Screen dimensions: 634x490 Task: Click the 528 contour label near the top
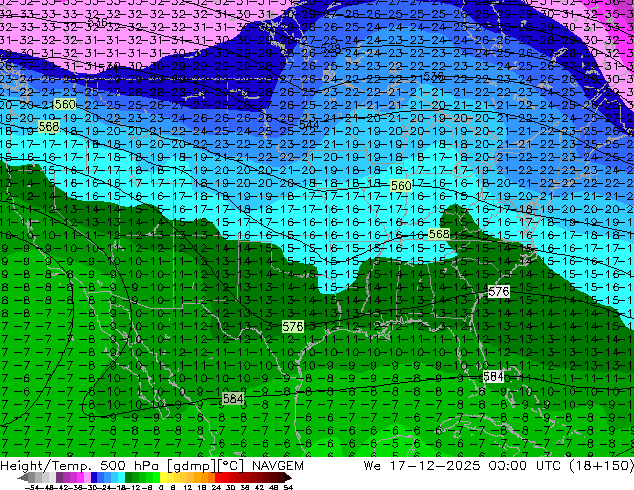pos(330,48)
